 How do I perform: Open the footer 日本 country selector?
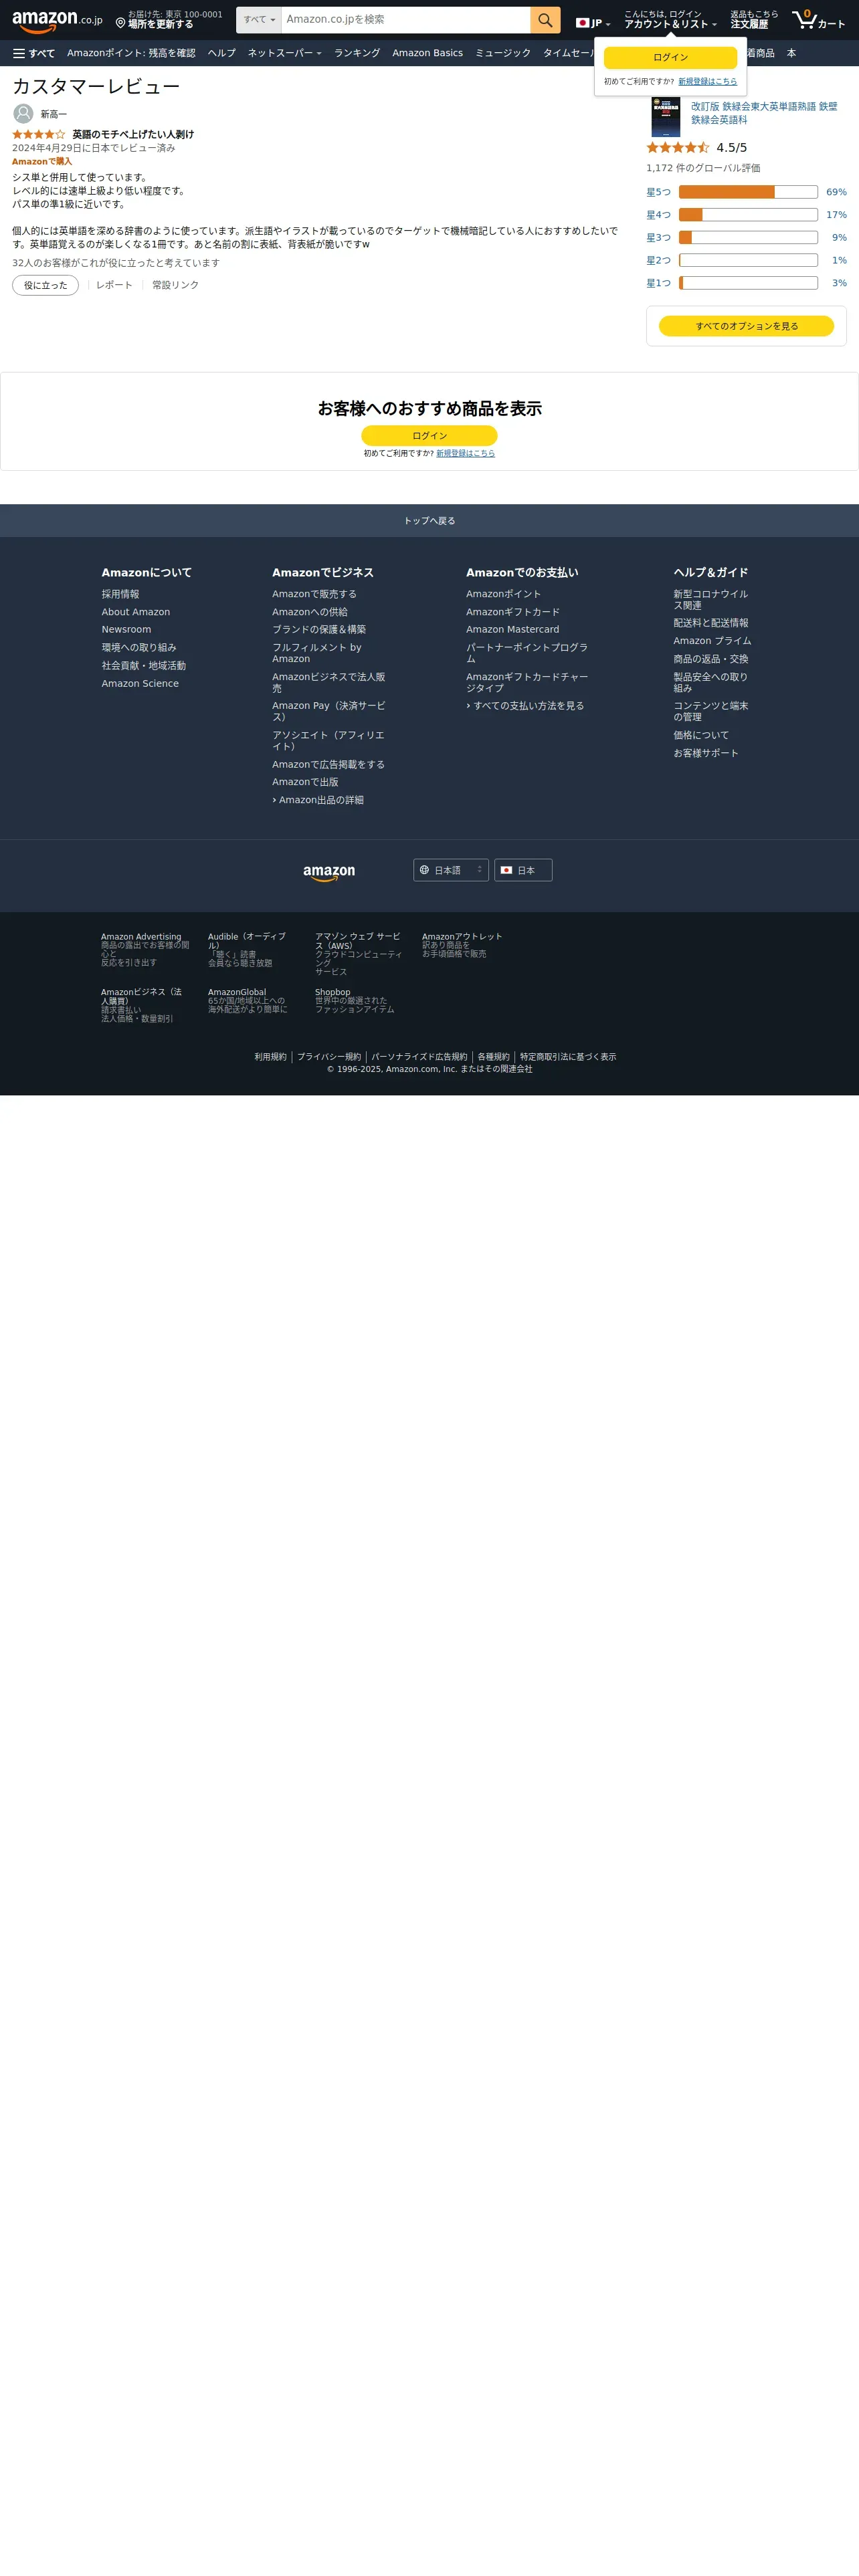coord(523,870)
